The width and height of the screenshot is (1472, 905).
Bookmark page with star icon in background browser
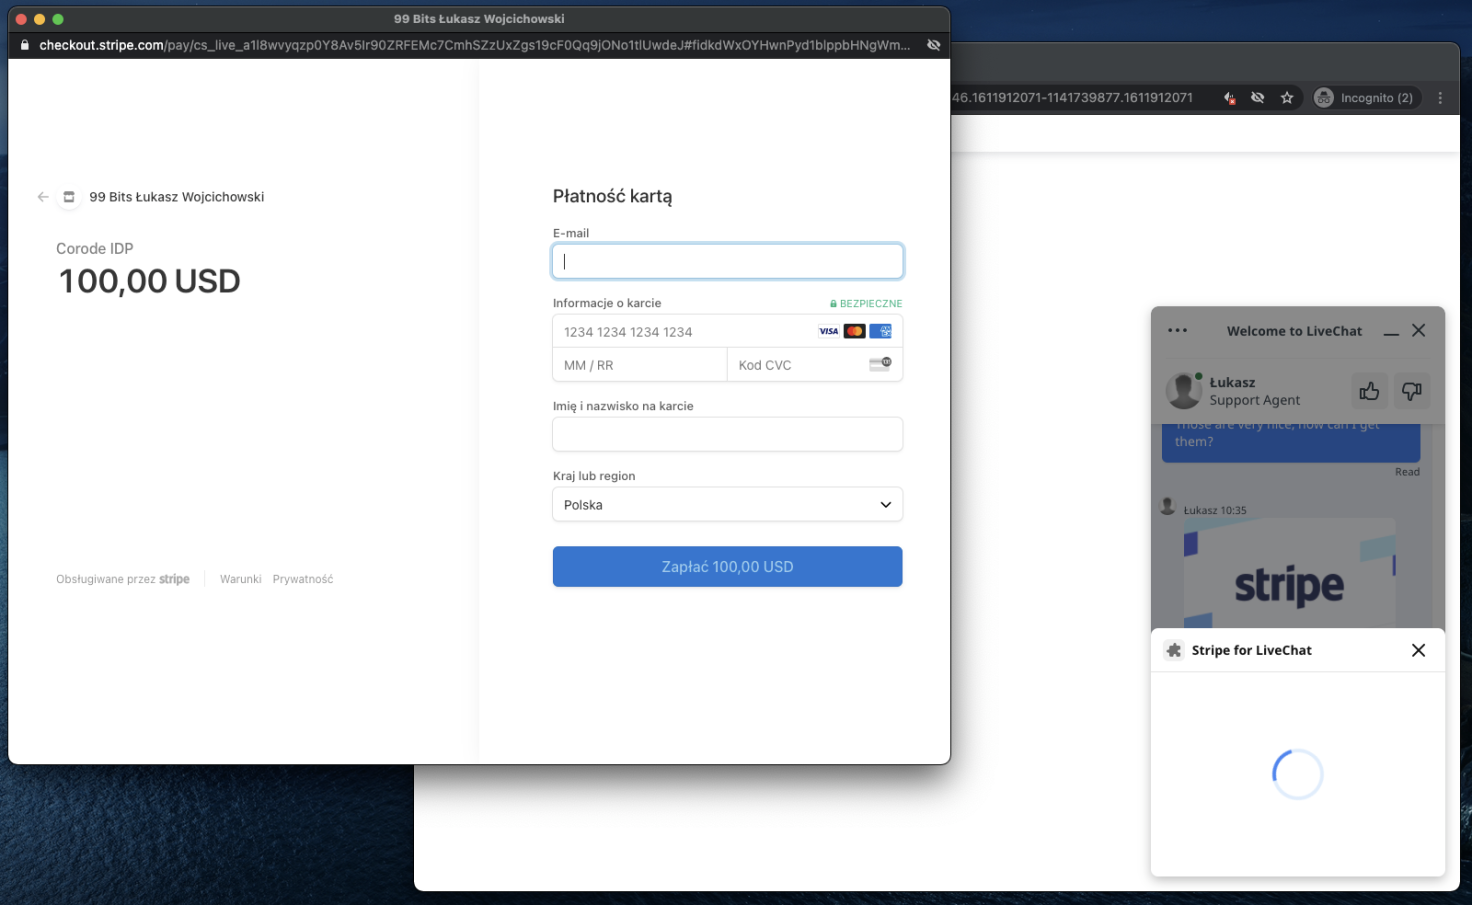coord(1287,98)
